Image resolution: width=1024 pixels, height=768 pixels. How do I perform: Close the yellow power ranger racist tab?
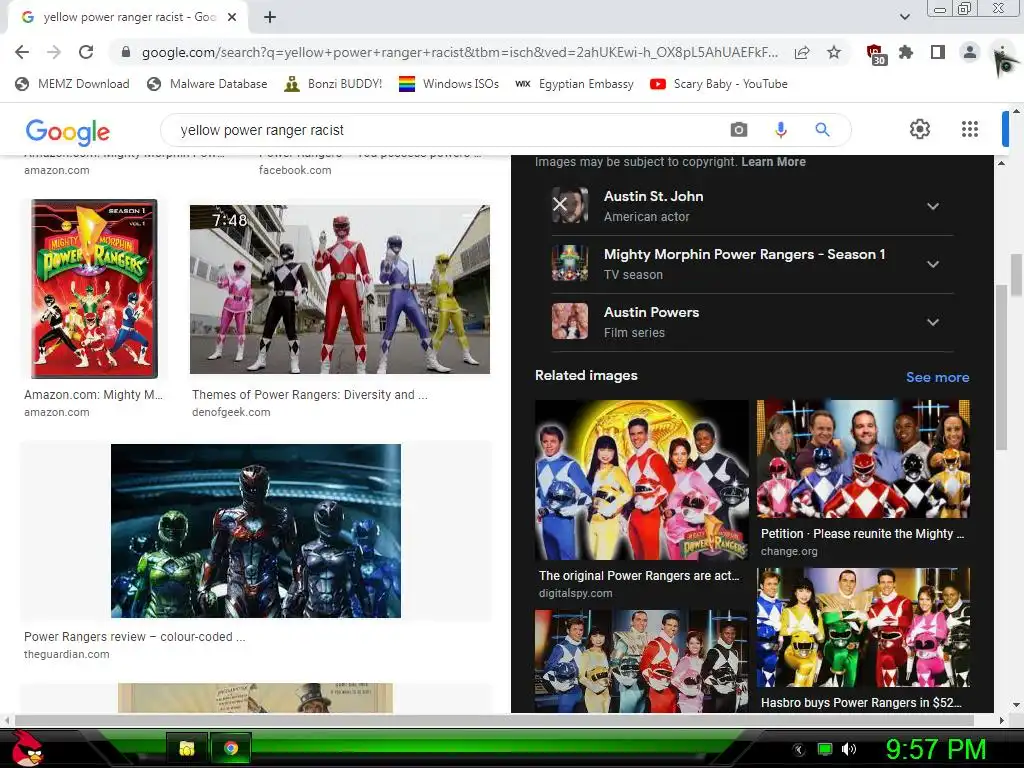pyautogui.click(x=232, y=18)
